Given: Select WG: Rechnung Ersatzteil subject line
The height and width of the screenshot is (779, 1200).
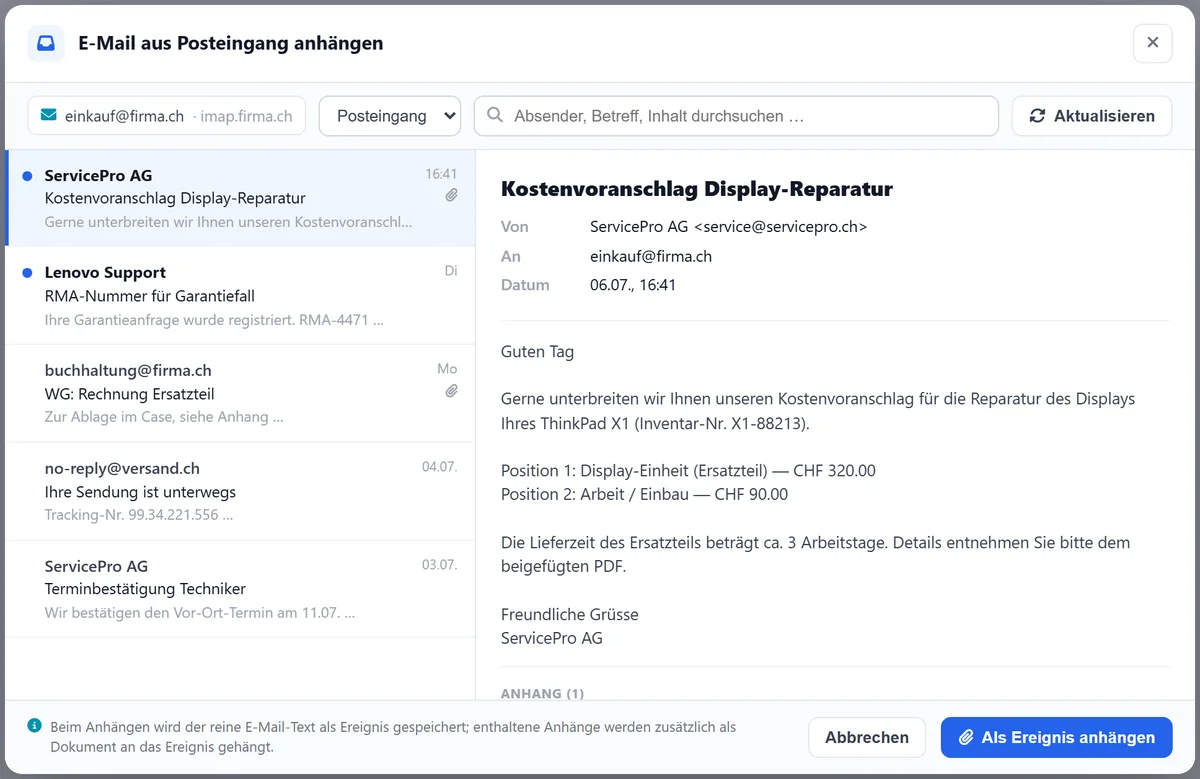Looking at the screenshot, I should click(x=130, y=394).
